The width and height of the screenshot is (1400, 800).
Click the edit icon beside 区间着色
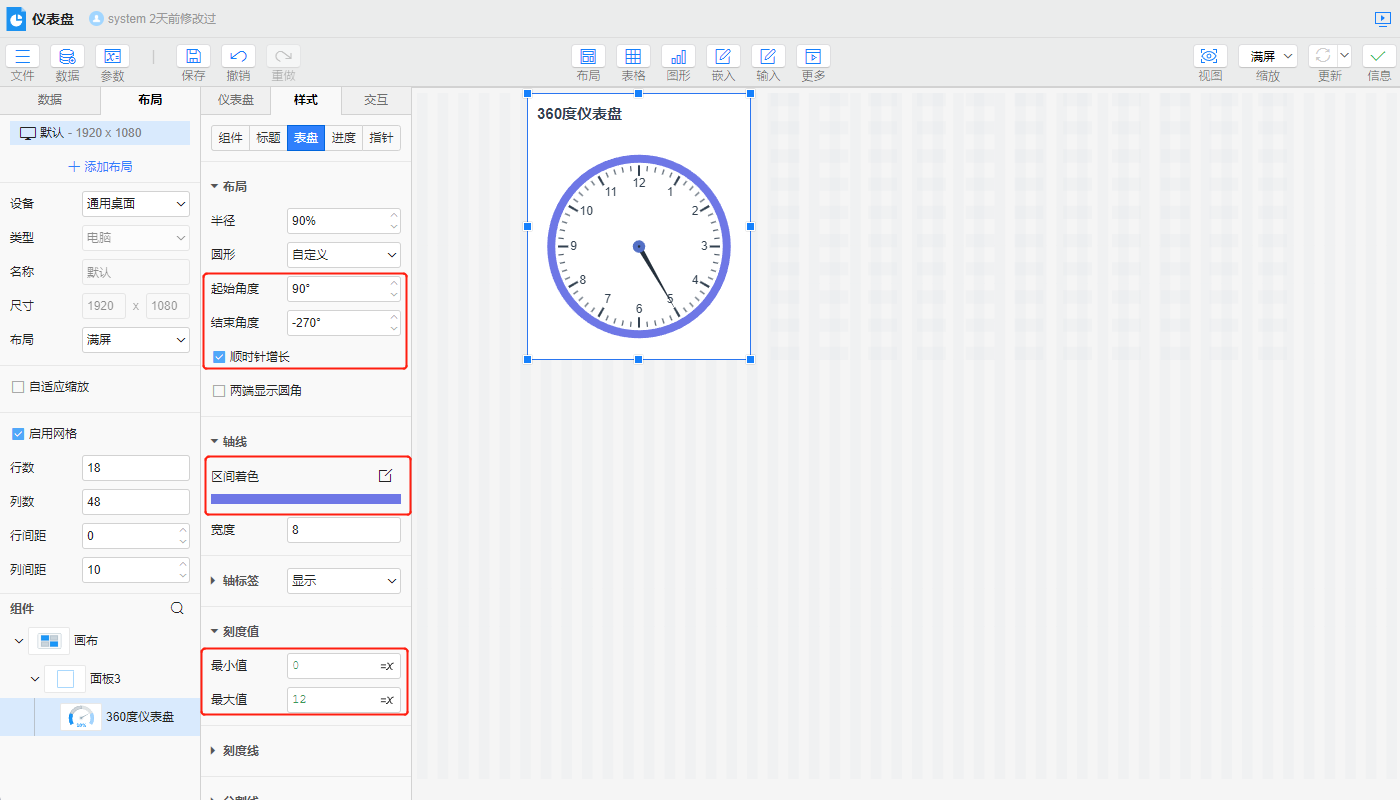[x=385, y=476]
